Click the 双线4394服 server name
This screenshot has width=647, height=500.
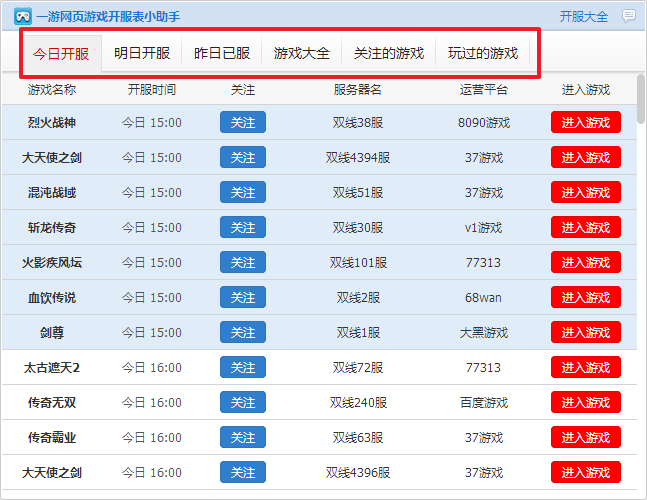[357, 158]
